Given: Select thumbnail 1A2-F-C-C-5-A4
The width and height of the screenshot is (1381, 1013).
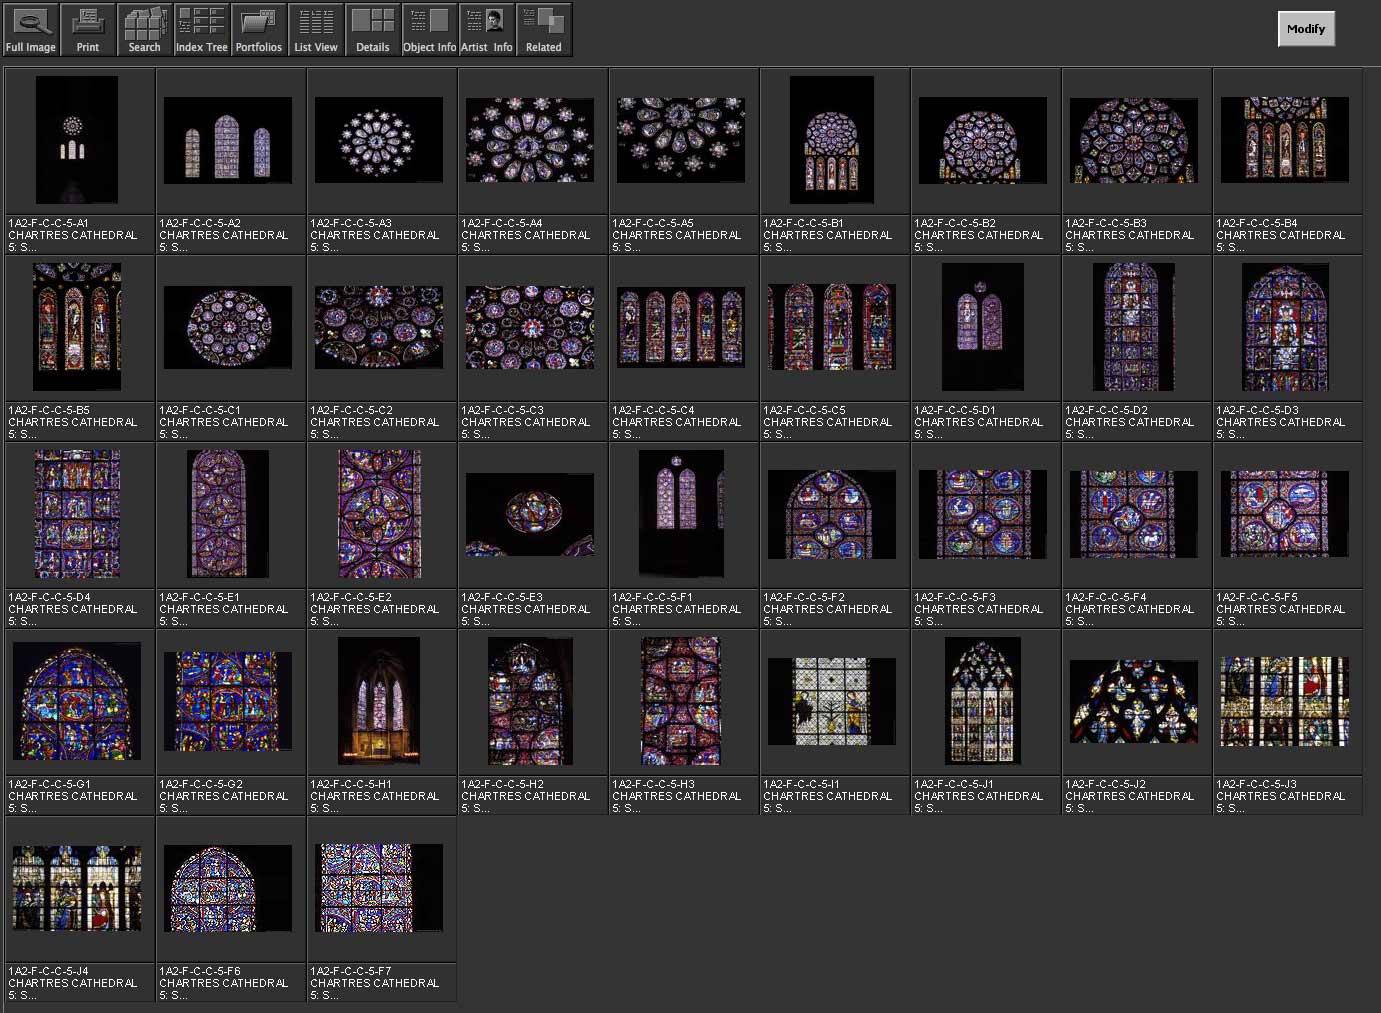Looking at the screenshot, I should click(530, 140).
